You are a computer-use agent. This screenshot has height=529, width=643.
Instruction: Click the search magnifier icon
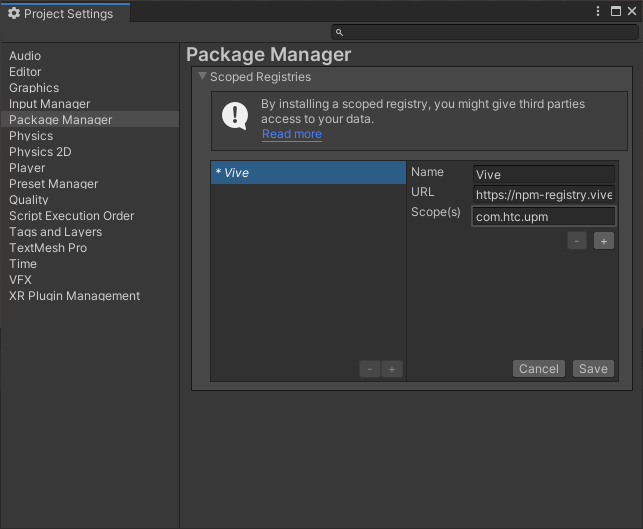339,33
